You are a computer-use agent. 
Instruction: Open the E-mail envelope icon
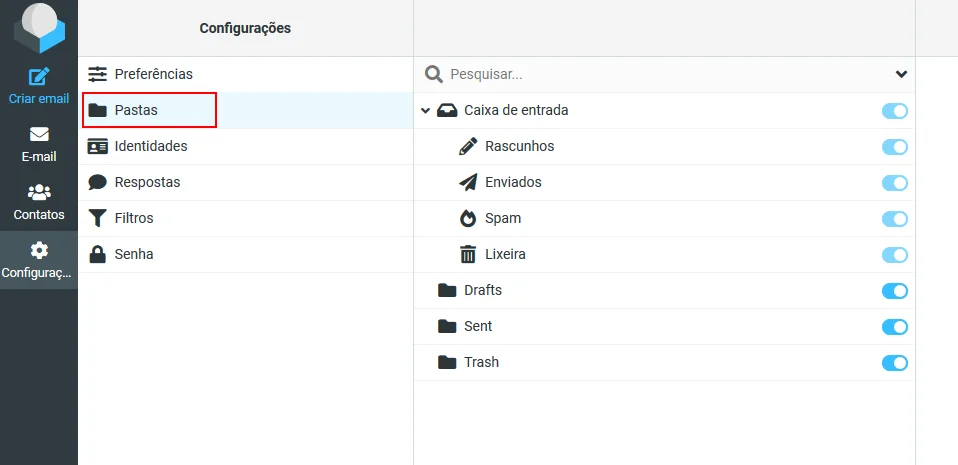pyautogui.click(x=39, y=134)
